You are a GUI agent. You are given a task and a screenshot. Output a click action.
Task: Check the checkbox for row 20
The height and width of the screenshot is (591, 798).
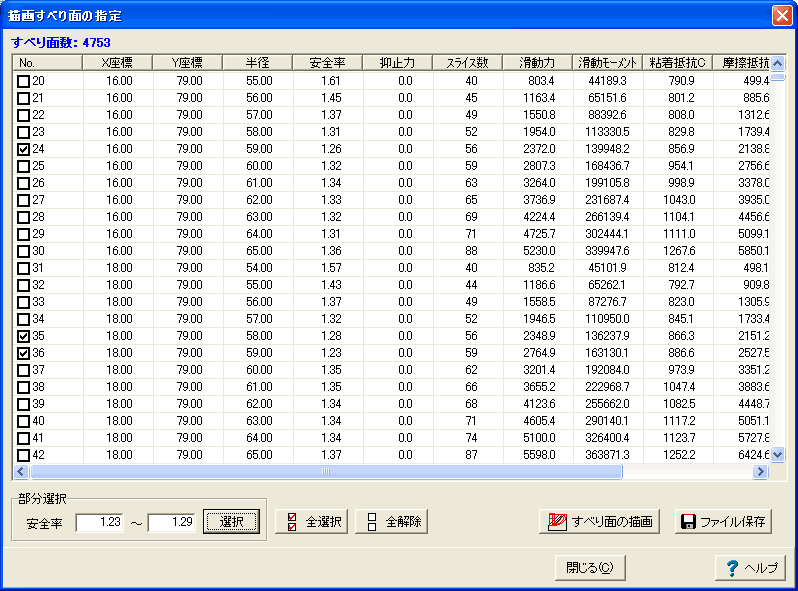click(23, 81)
